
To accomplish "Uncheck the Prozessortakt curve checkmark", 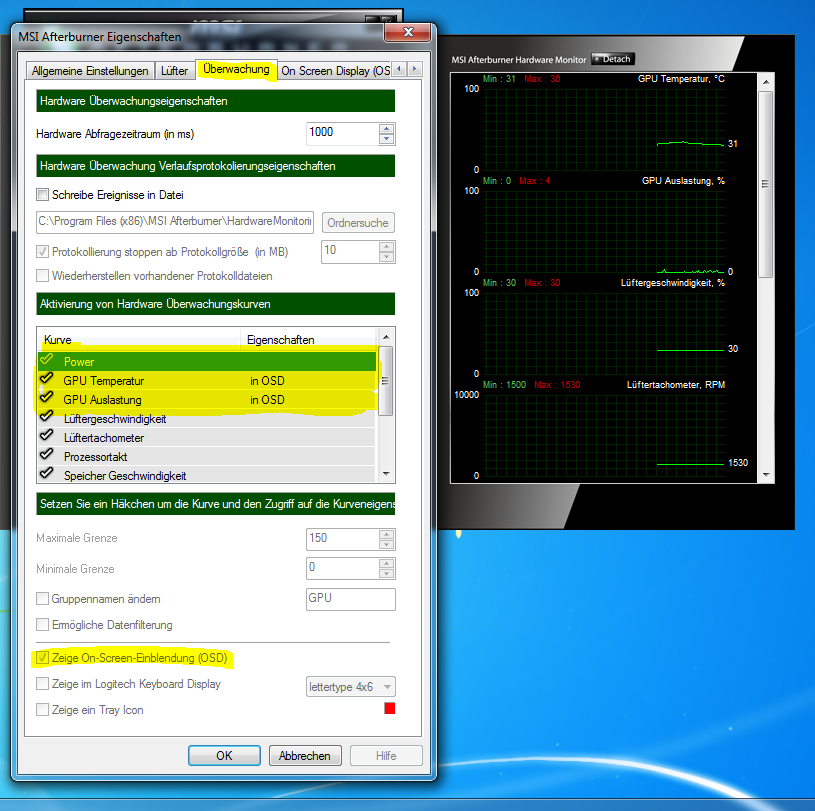I will point(47,454).
